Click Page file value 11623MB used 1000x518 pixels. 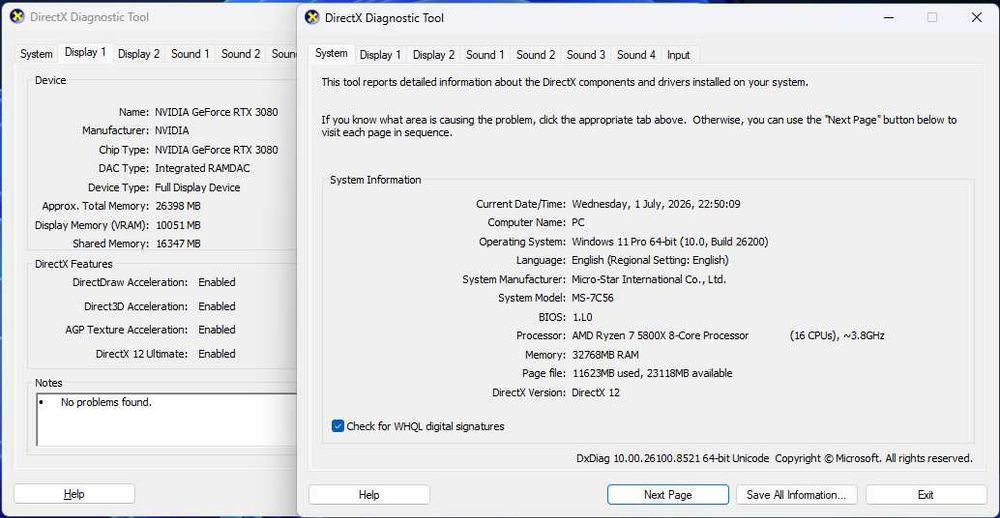652,373
